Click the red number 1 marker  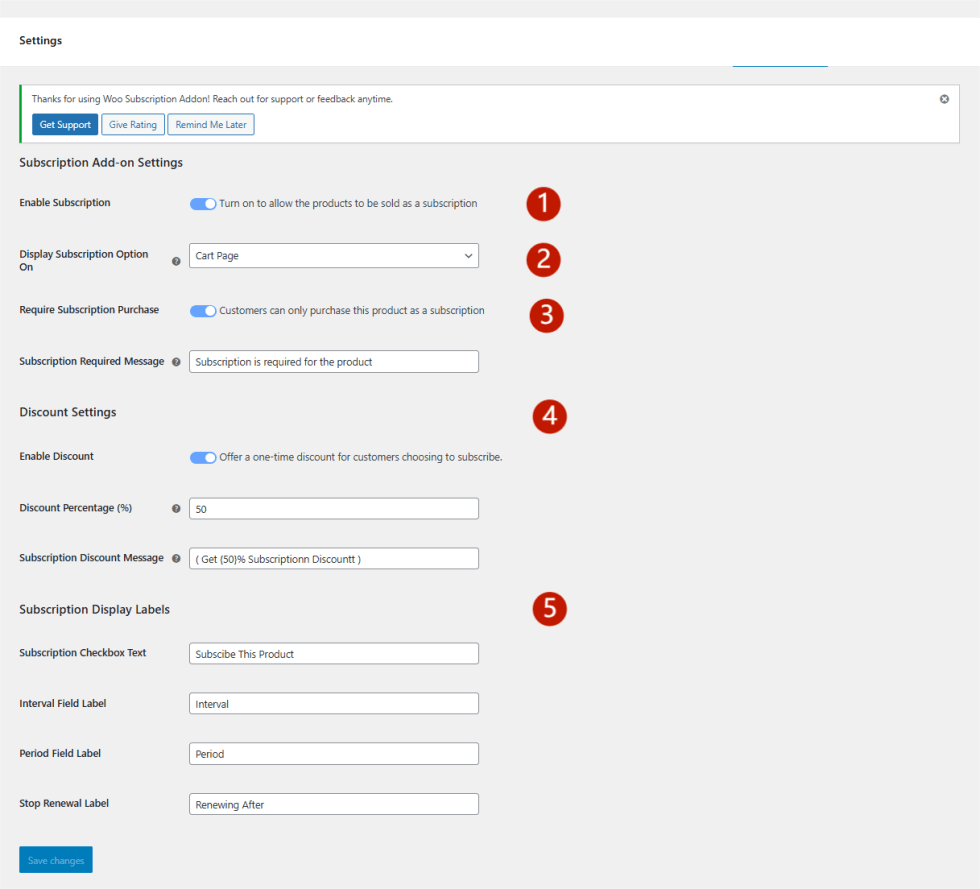[x=543, y=204]
